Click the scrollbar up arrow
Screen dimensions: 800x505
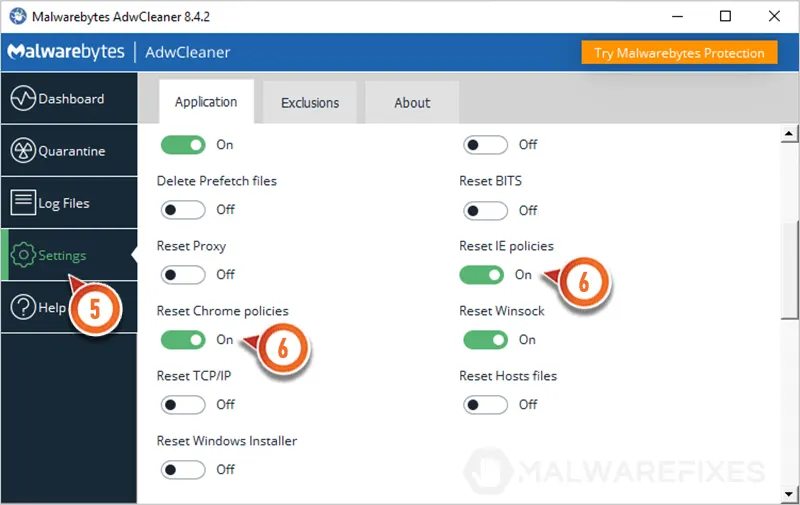click(x=789, y=134)
